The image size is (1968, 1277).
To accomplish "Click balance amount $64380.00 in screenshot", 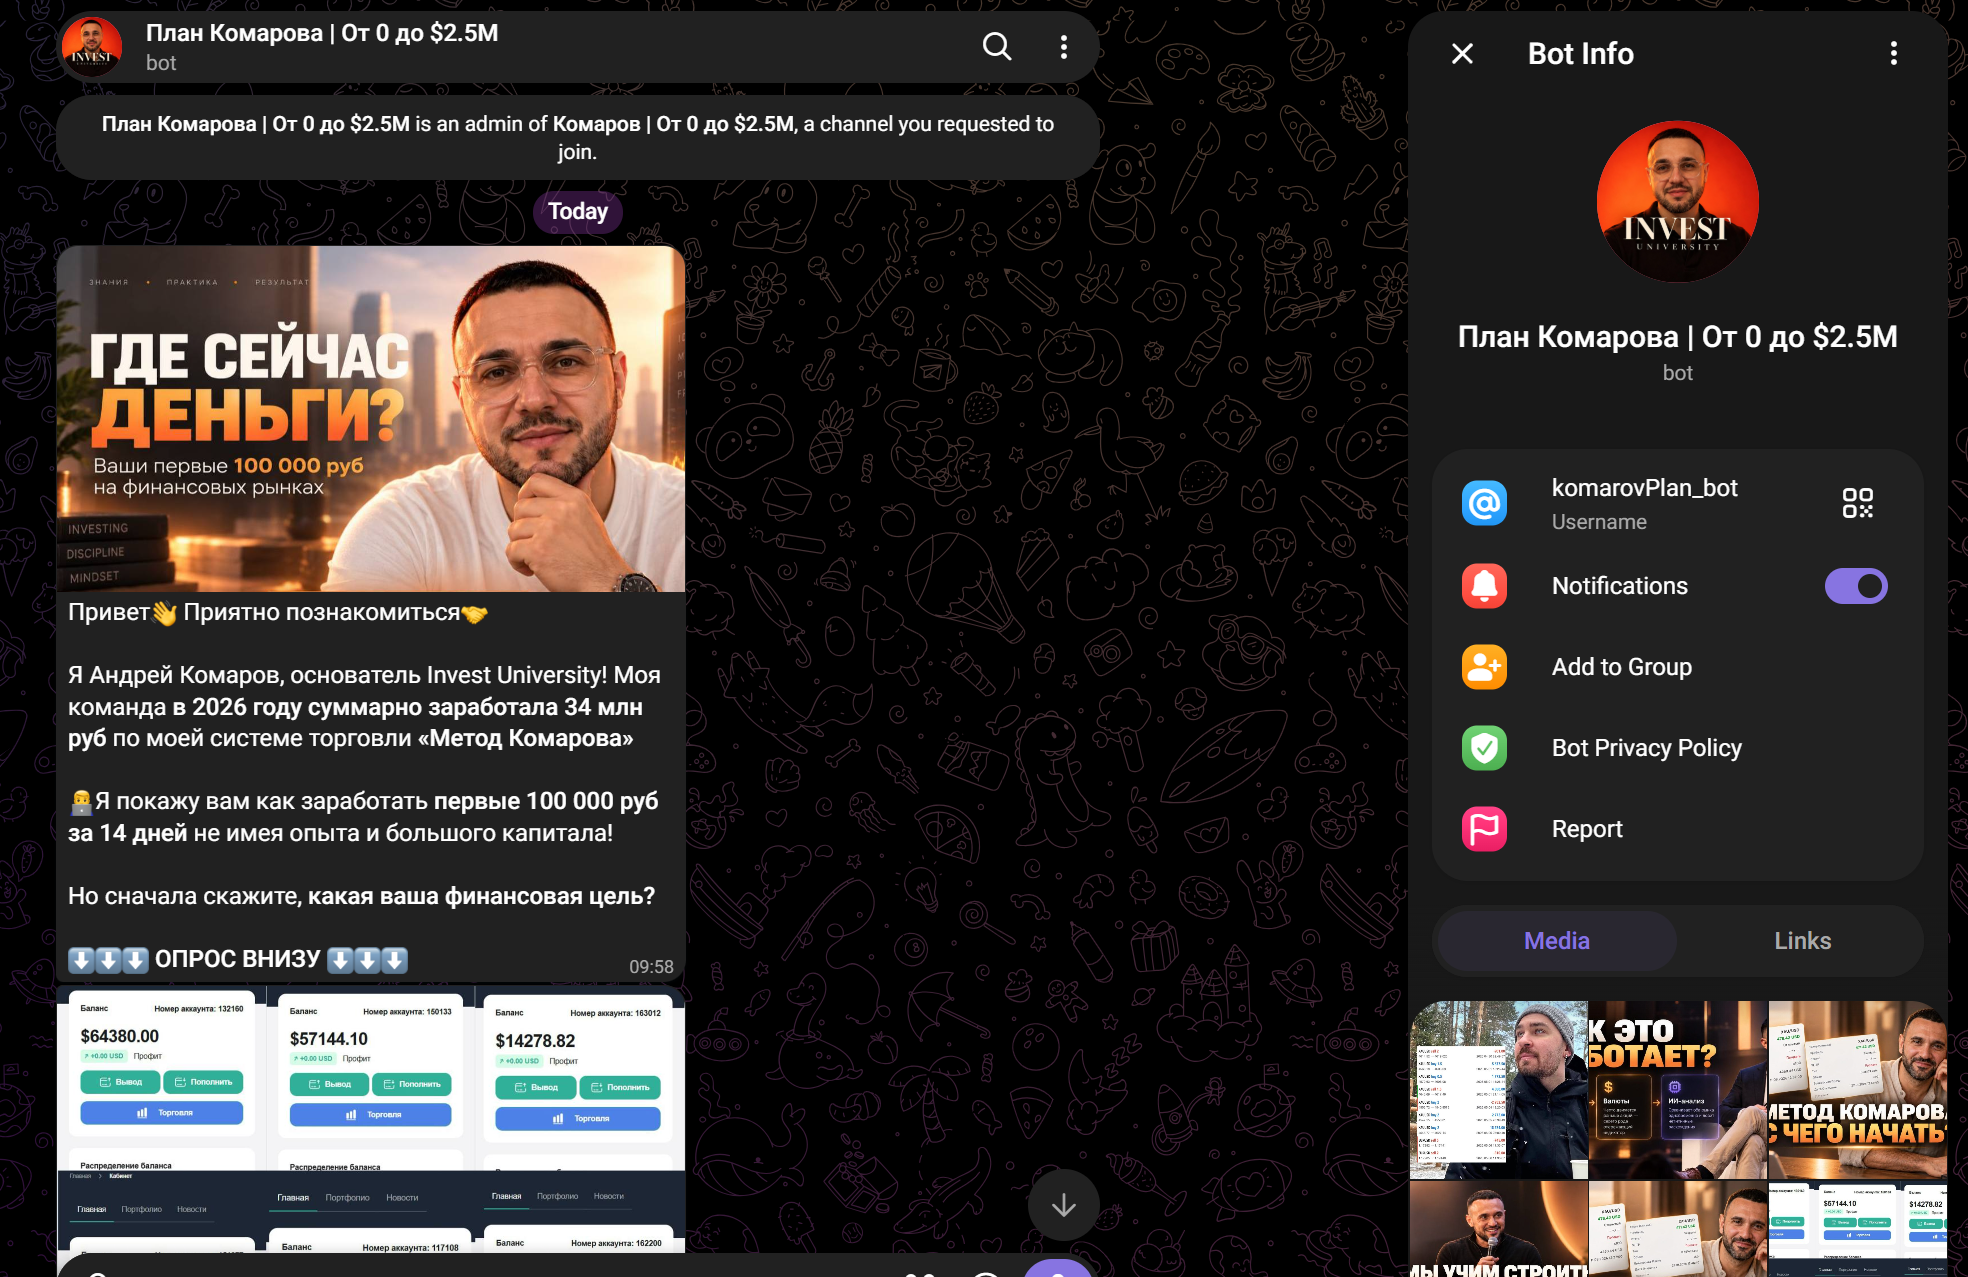I will pos(120,1036).
